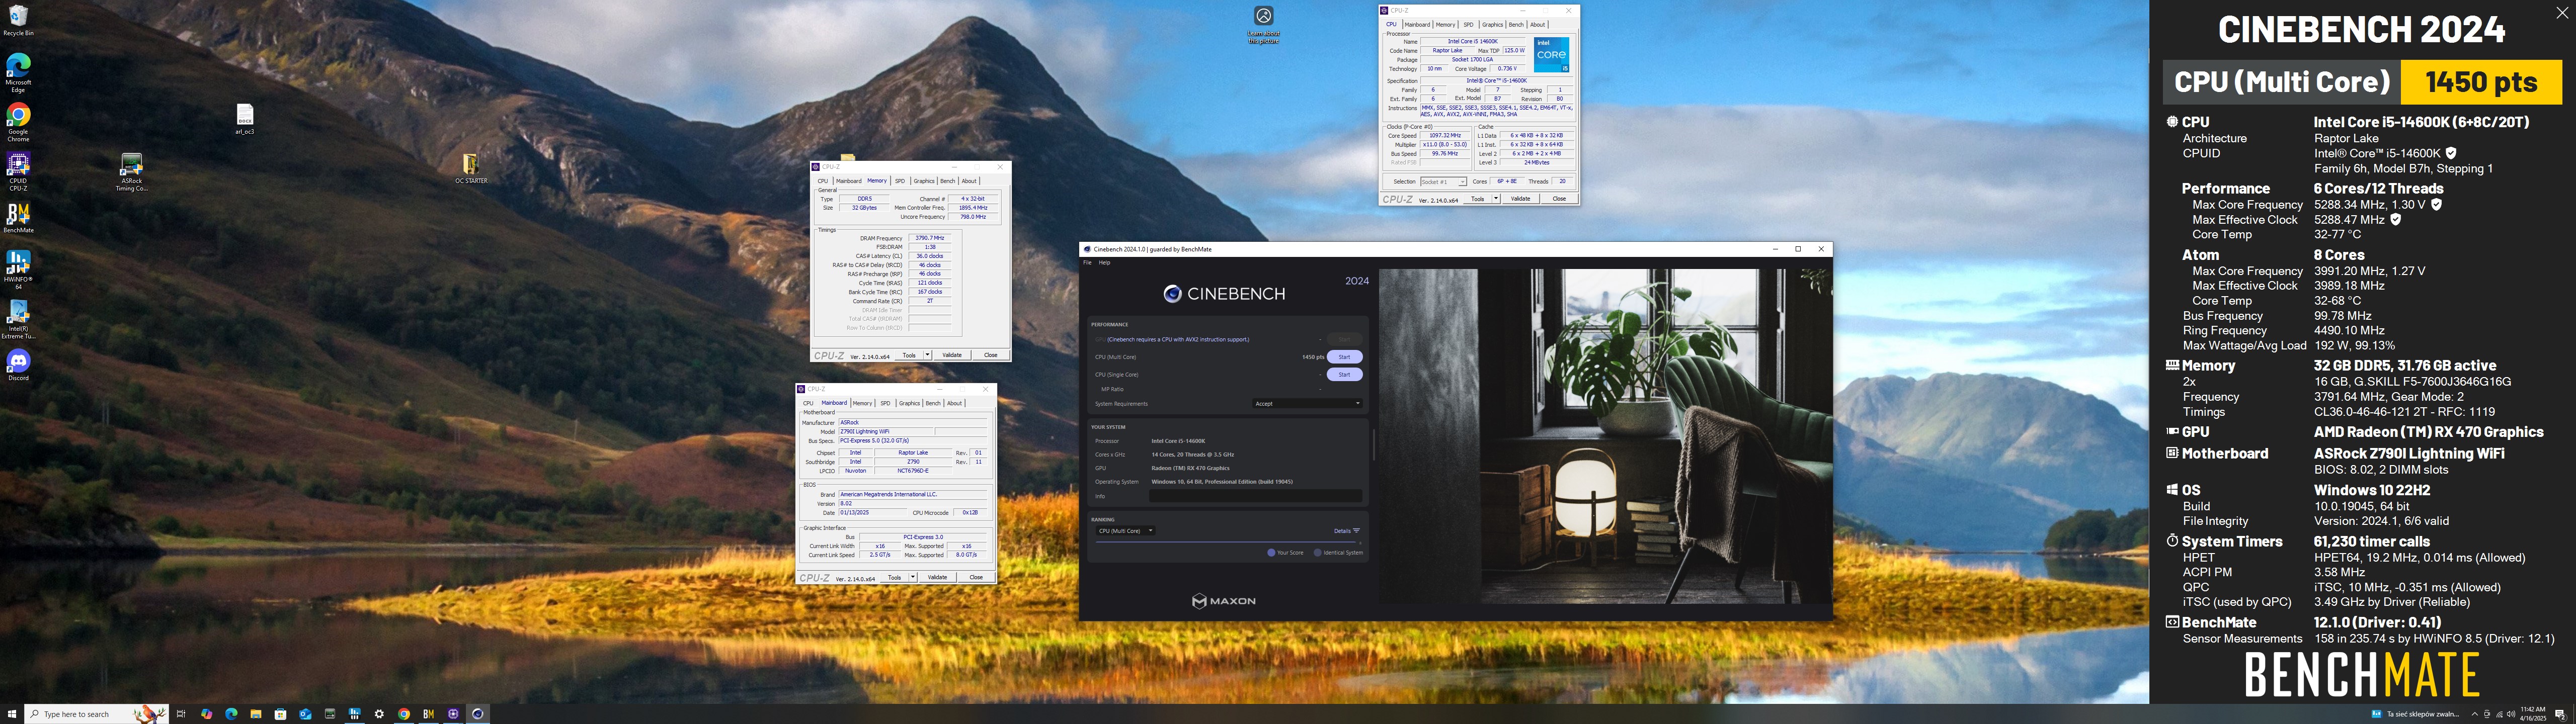Click the Identical System legend marker
2576x724 pixels.
point(1318,553)
